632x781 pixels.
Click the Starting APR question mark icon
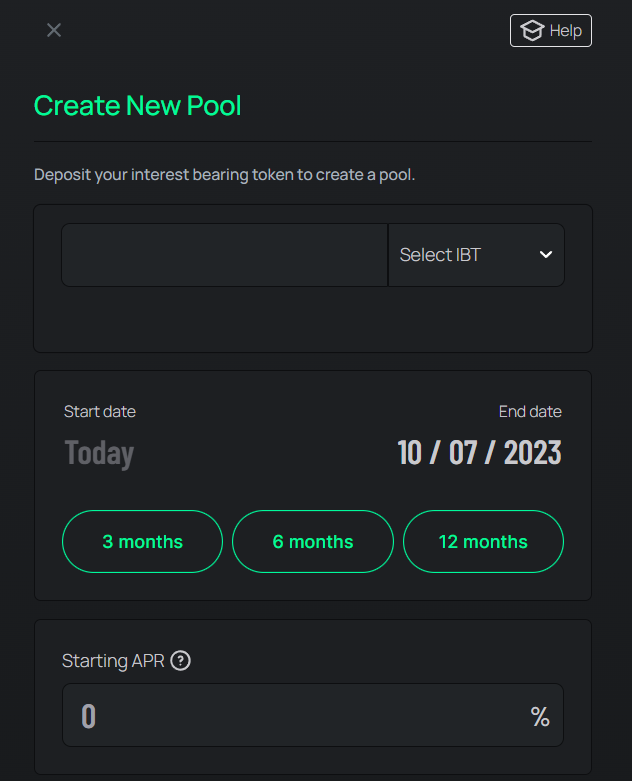point(180,660)
